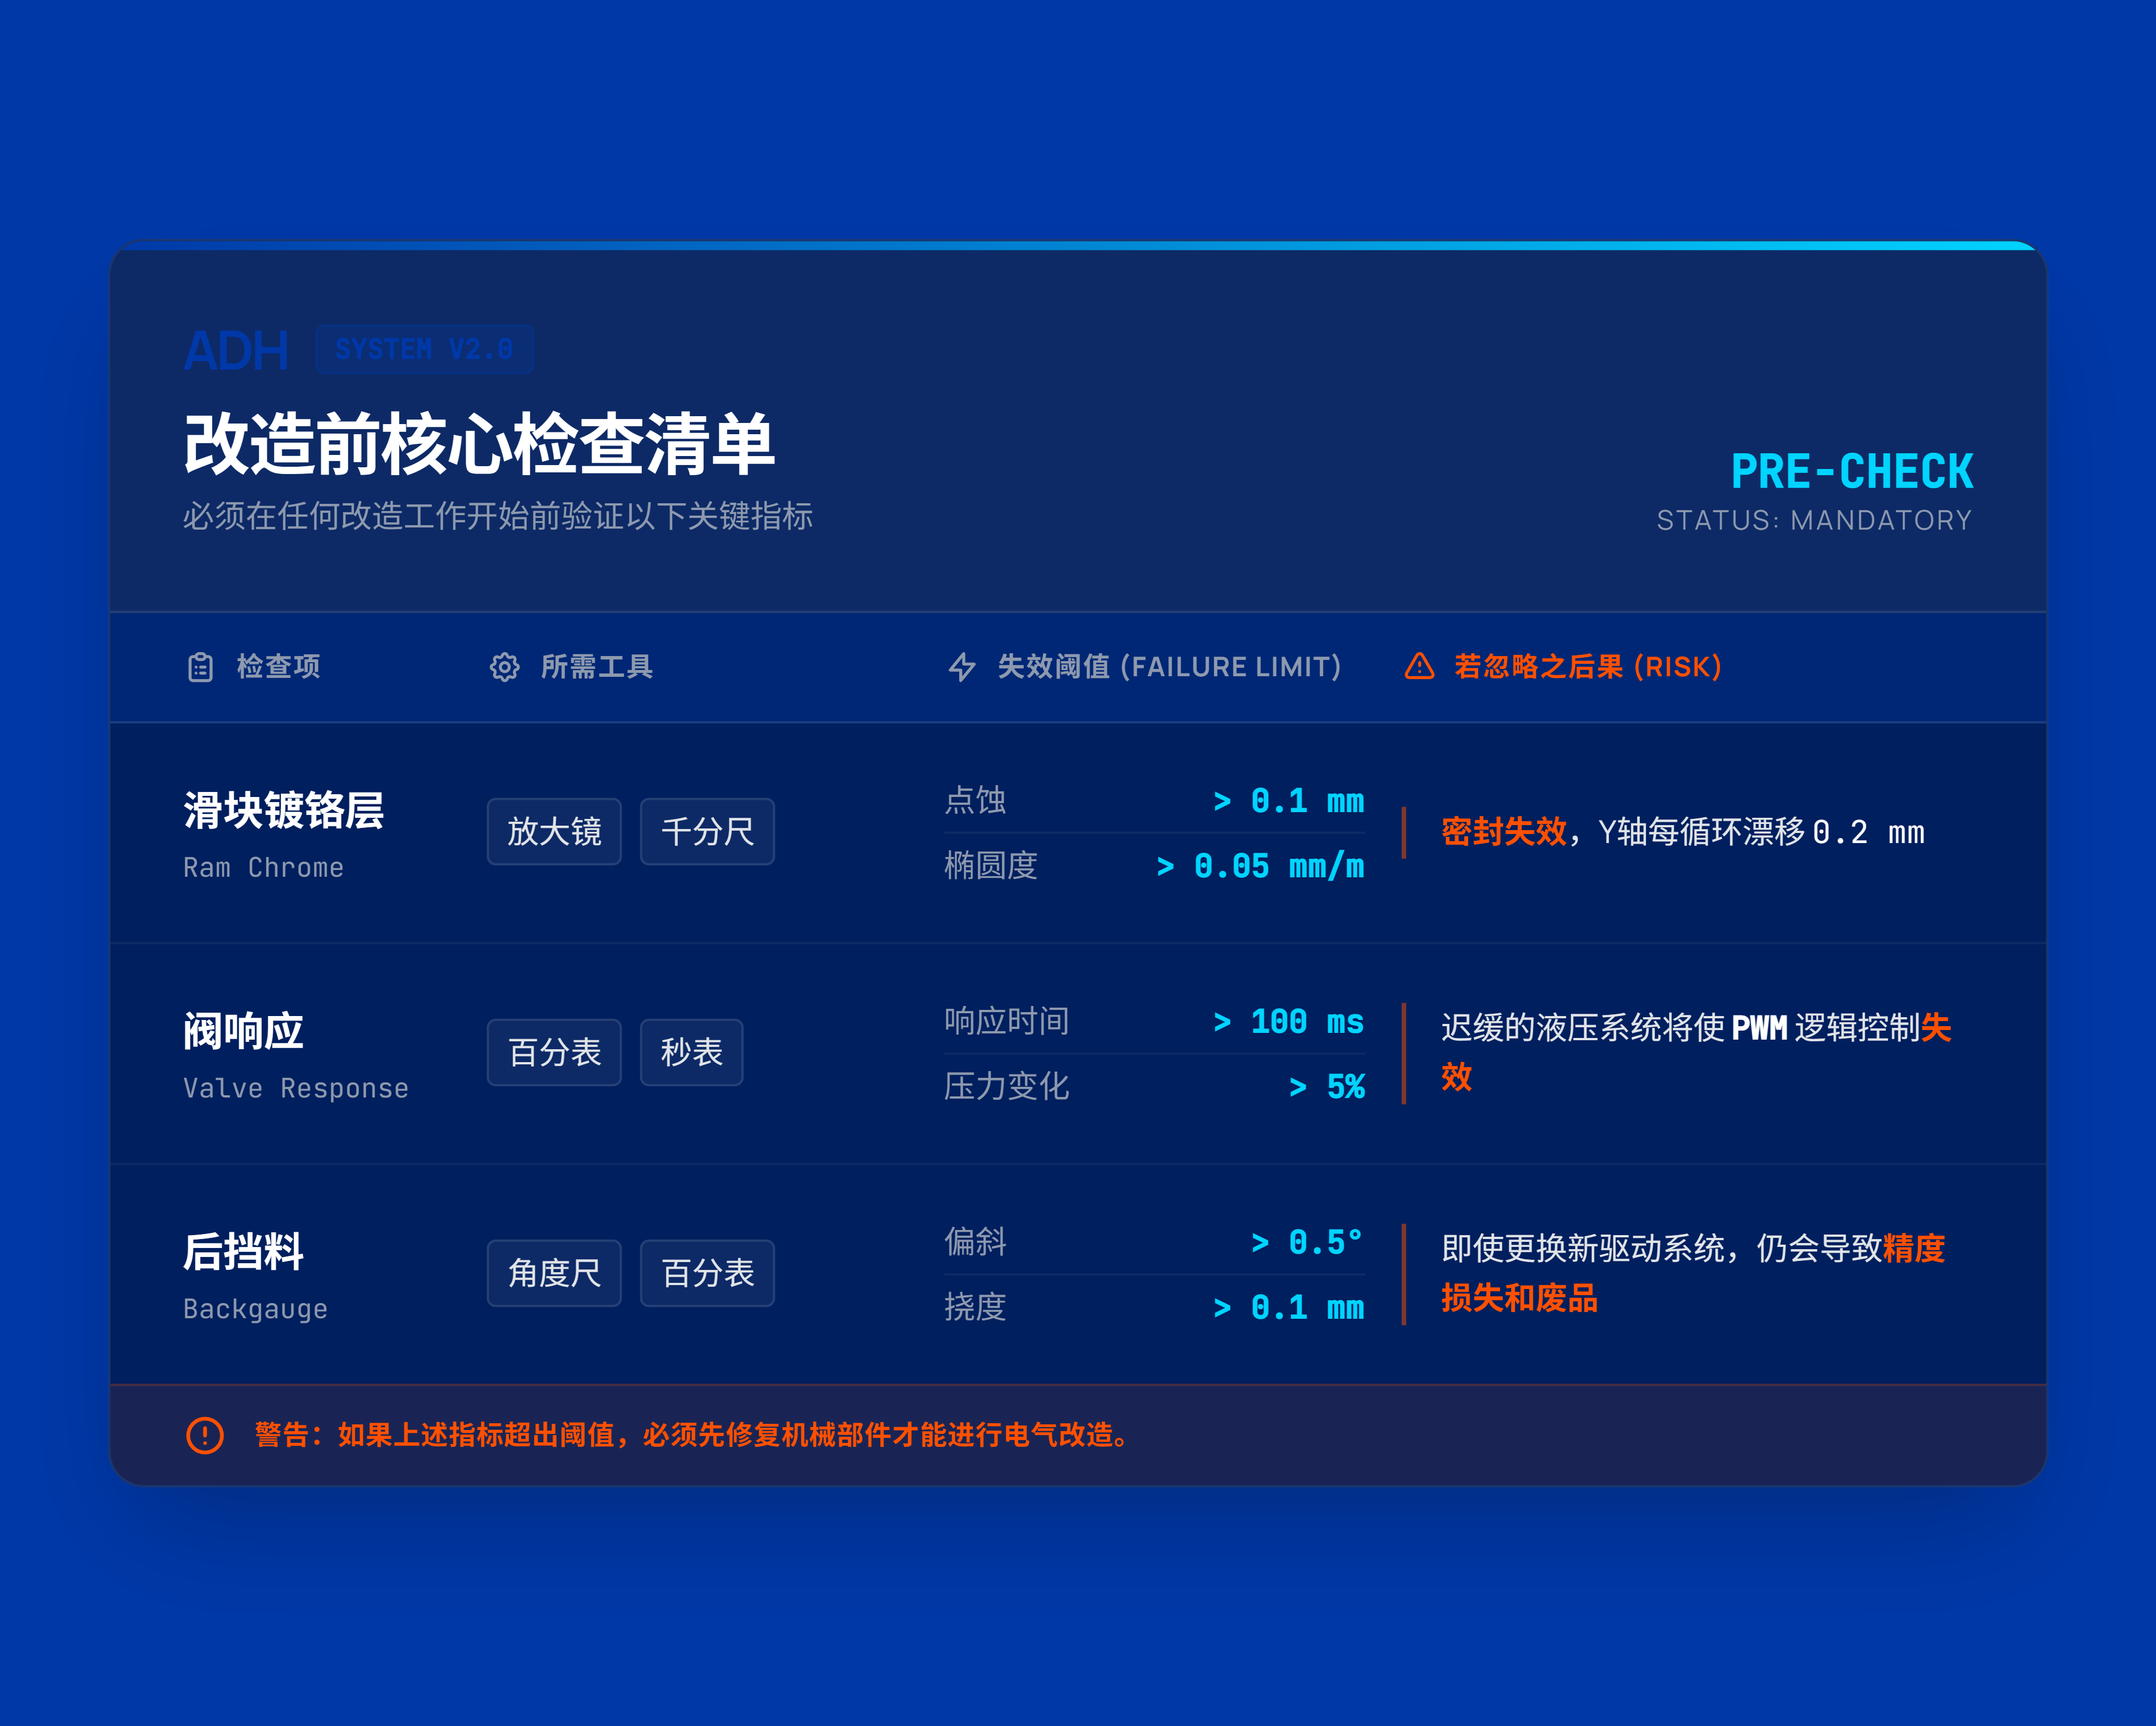Click the SYSTEM V2.0 badge
Viewport: 2156px width, 1726px height.
coord(424,350)
